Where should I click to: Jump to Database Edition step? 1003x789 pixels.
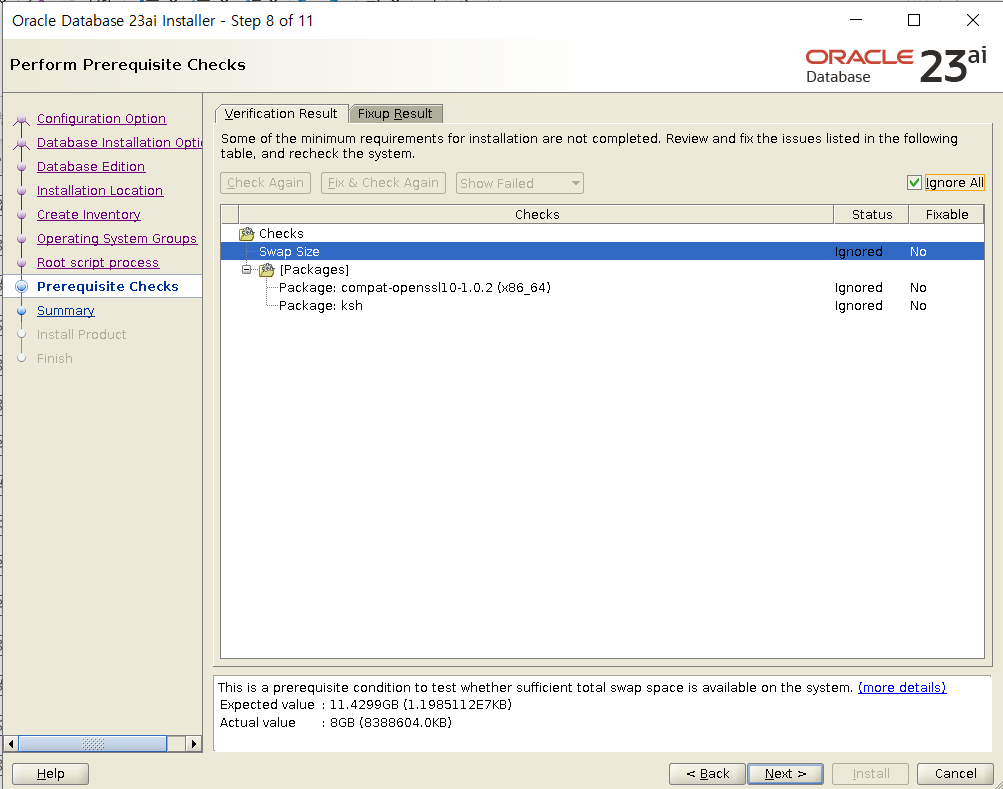coord(91,166)
